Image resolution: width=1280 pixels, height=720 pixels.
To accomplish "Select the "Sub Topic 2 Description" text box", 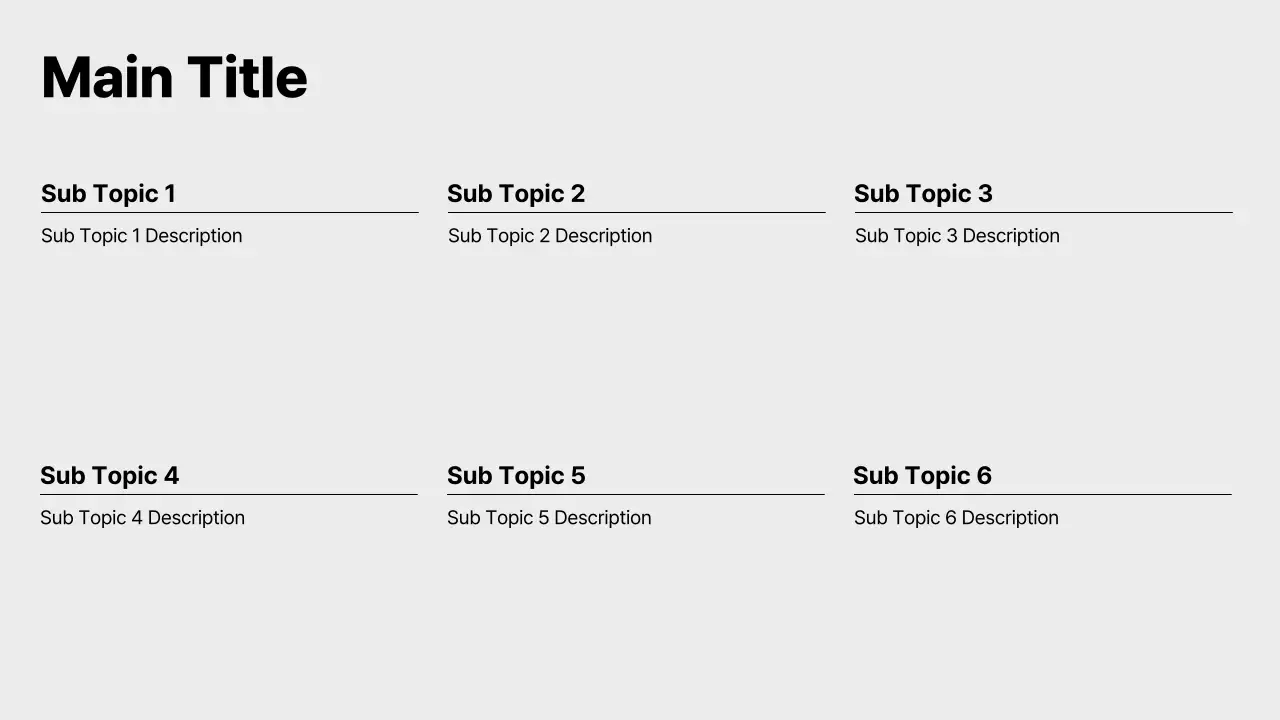I will point(550,236).
